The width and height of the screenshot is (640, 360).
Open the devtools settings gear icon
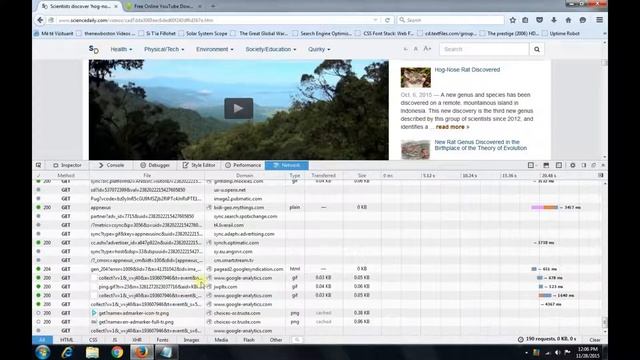pyautogui.click(x=573, y=165)
